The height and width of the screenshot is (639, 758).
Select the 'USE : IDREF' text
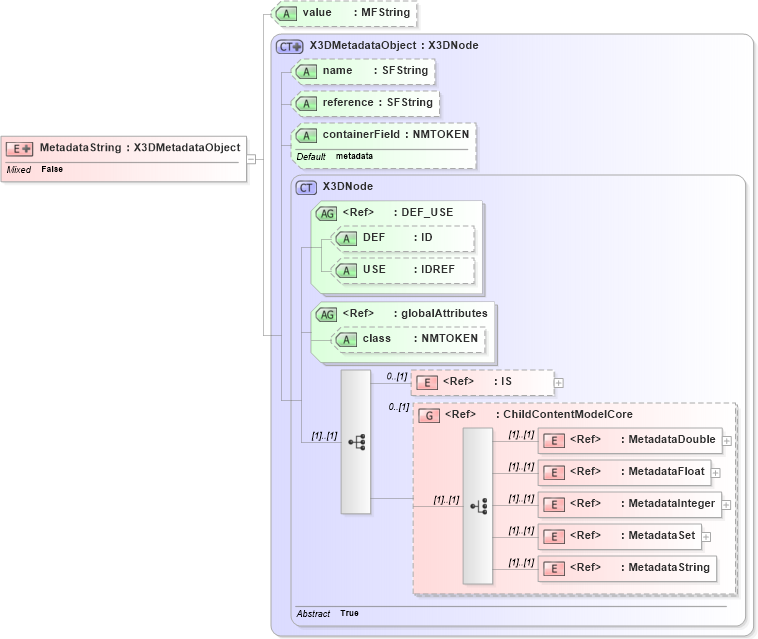click(x=409, y=270)
